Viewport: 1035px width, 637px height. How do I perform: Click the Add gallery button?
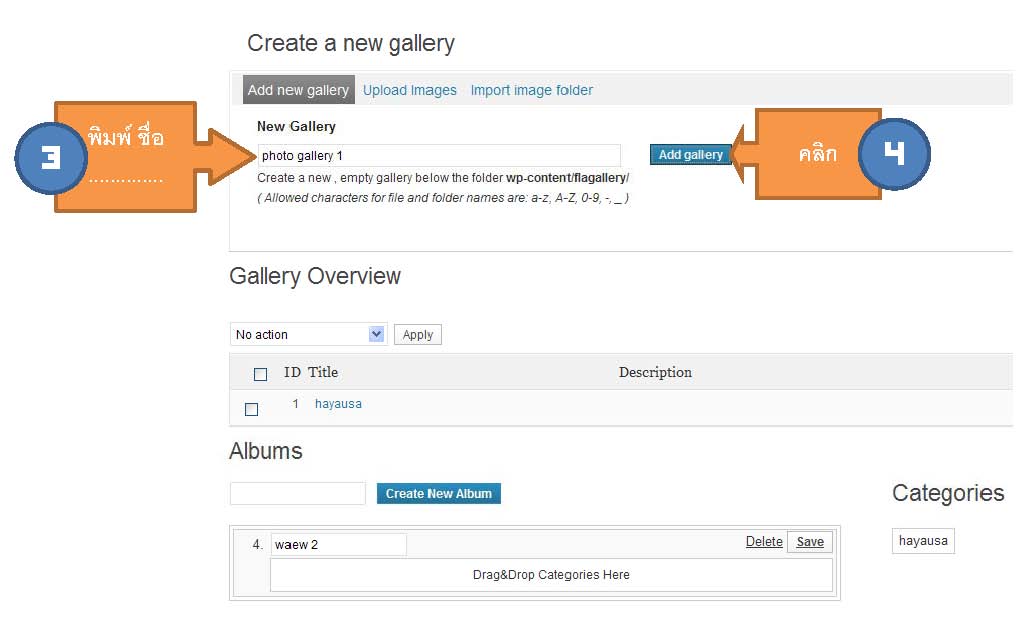tap(690, 154)
